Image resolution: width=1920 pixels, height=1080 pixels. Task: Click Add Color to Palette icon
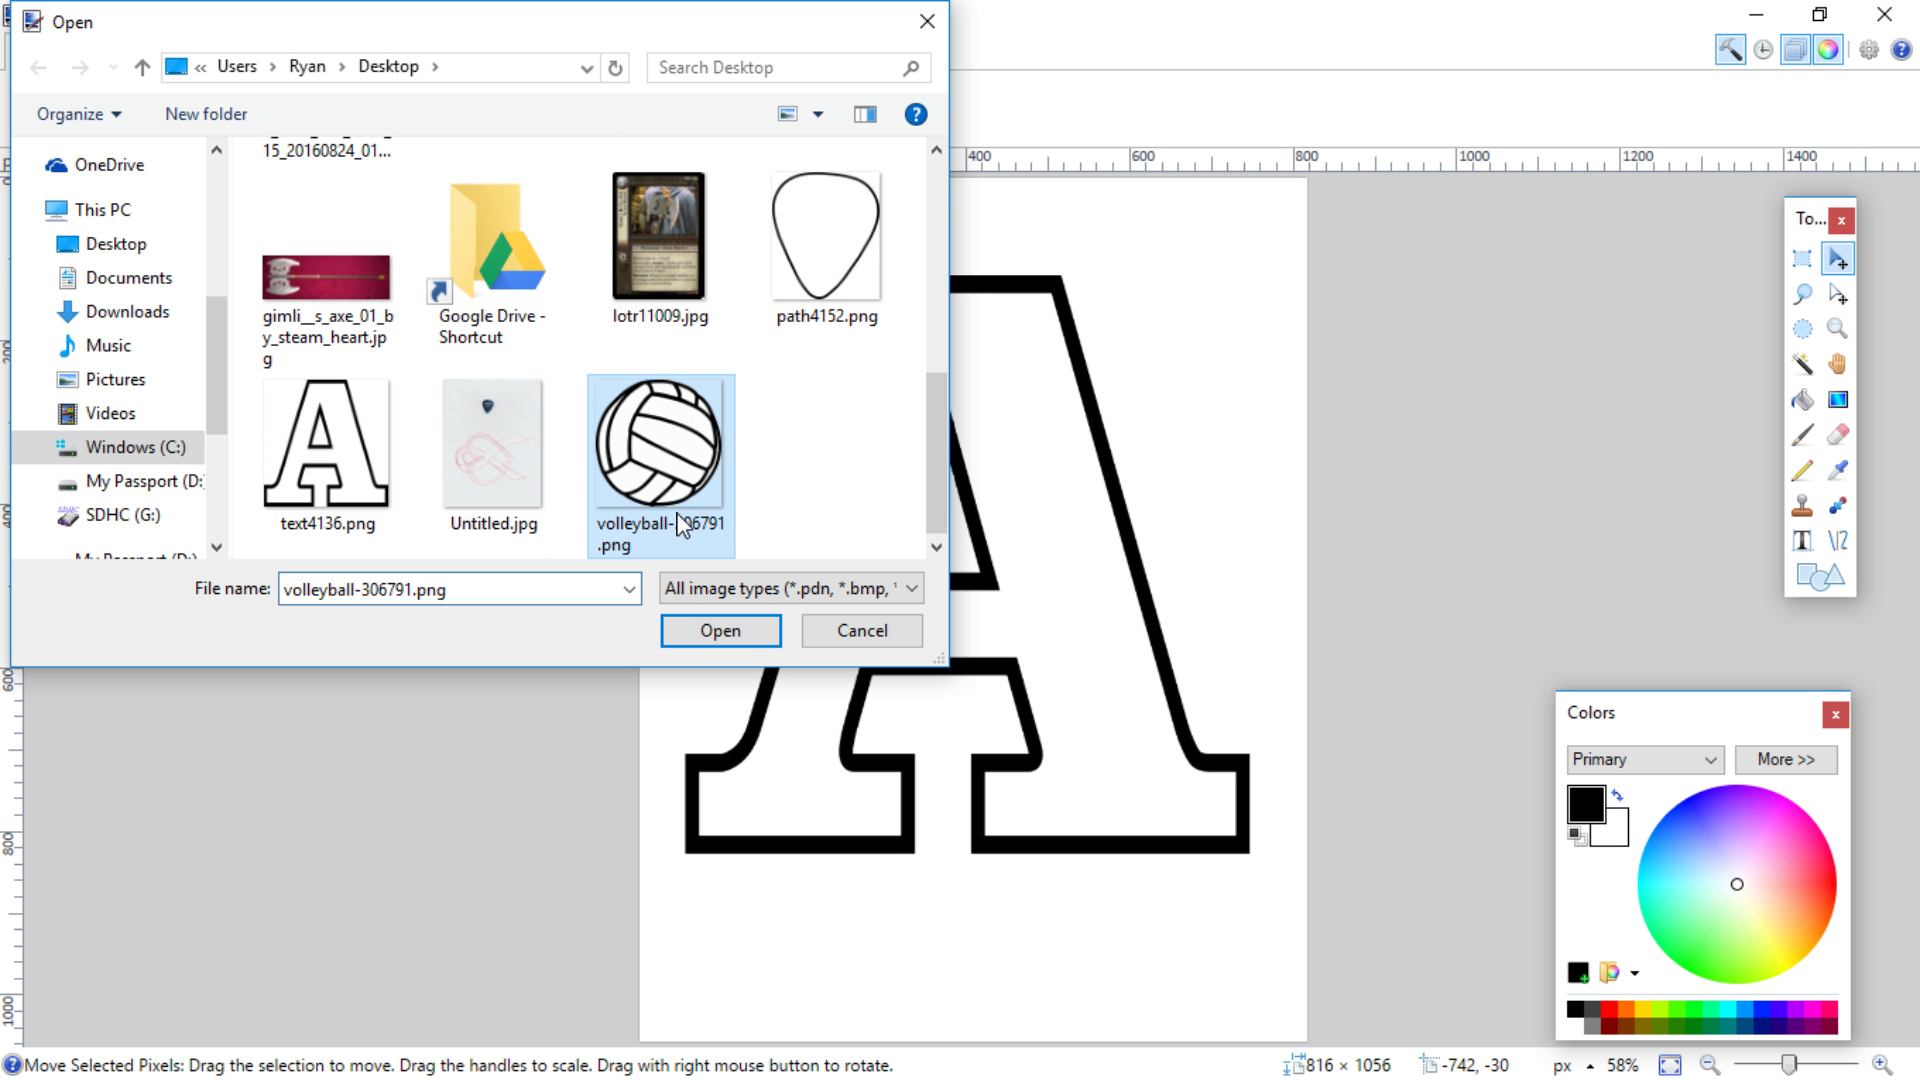[x=1578, y=972]
